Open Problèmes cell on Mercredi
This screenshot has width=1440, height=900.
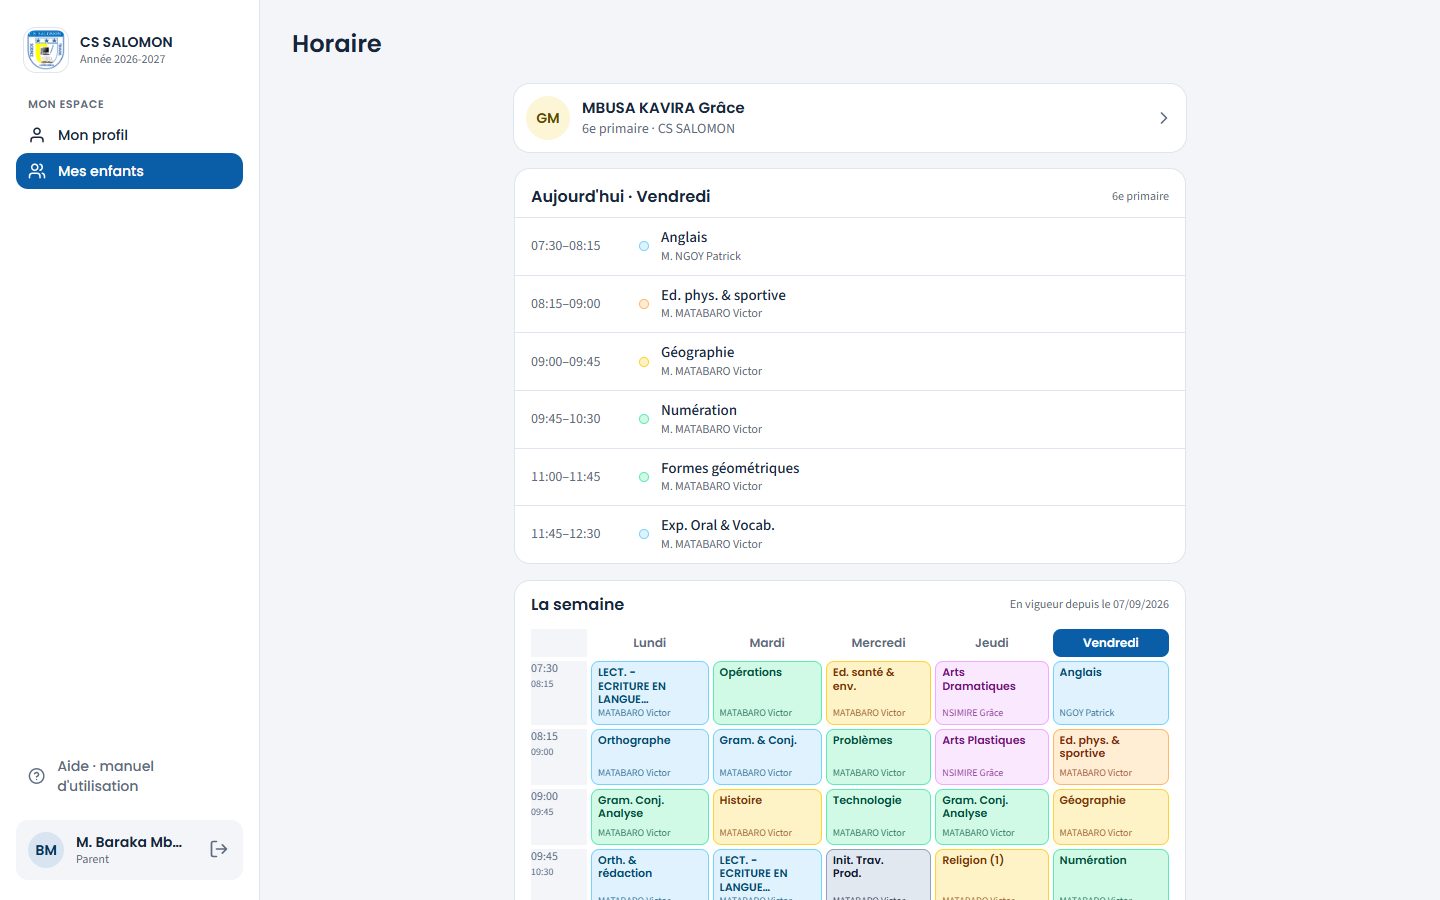tap(878, 757)
